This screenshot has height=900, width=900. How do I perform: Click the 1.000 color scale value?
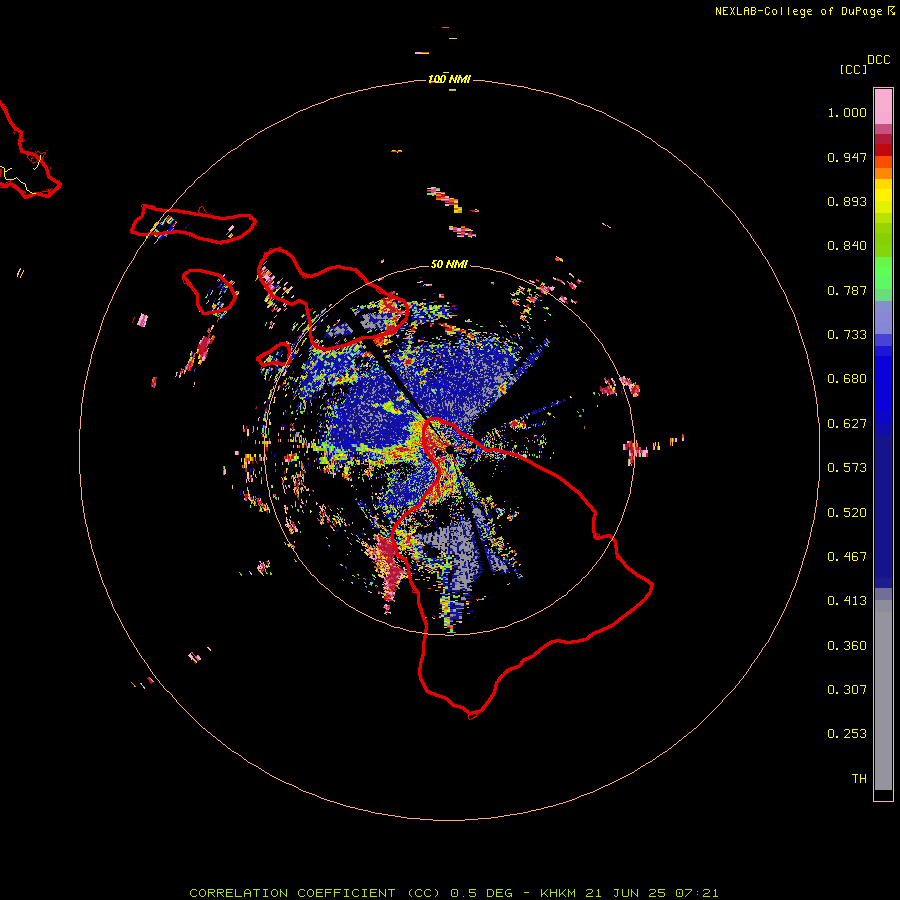[847, 112]
